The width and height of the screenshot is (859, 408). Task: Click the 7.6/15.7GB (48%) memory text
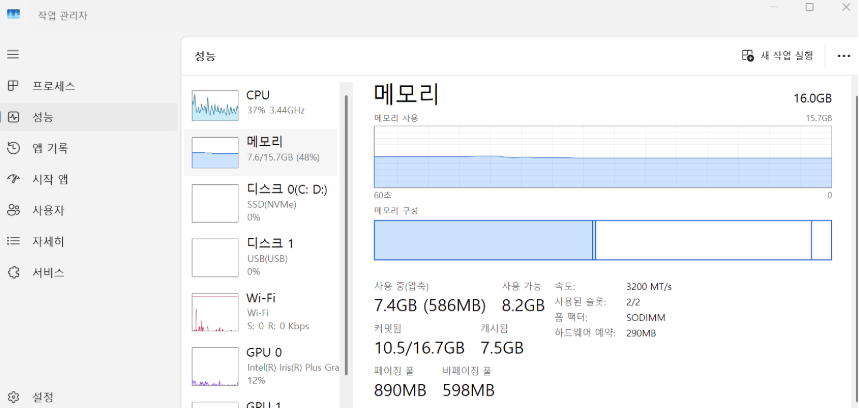(x=283, y=157)
